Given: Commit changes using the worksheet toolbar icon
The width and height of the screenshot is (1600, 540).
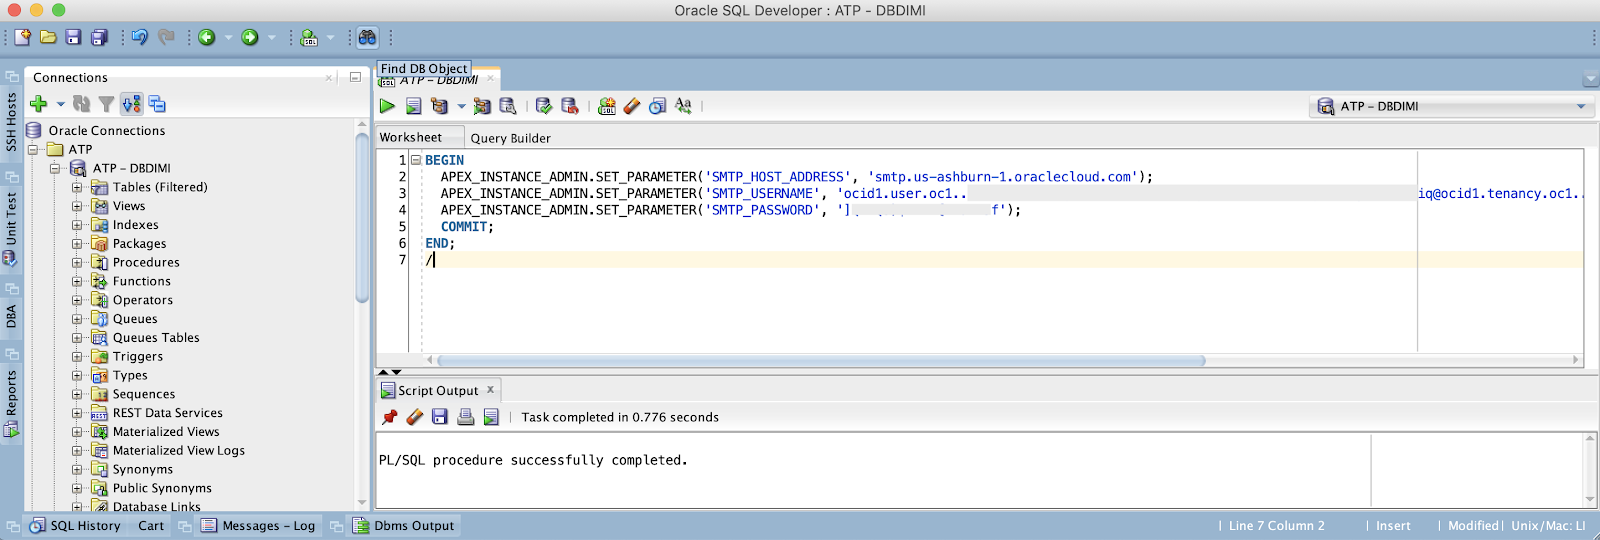Looking at the screenshot, I should coord(544,106).
